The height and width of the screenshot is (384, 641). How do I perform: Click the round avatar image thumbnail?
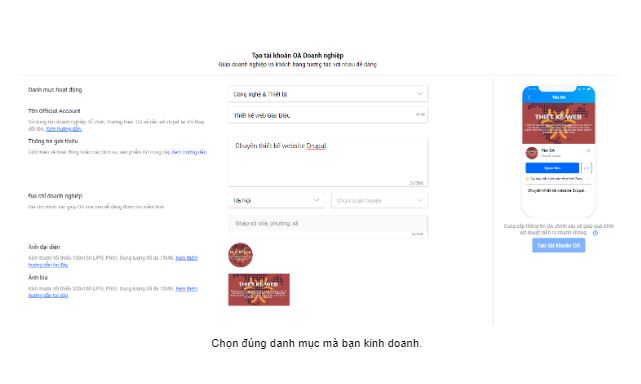click(x=240, y=255)
